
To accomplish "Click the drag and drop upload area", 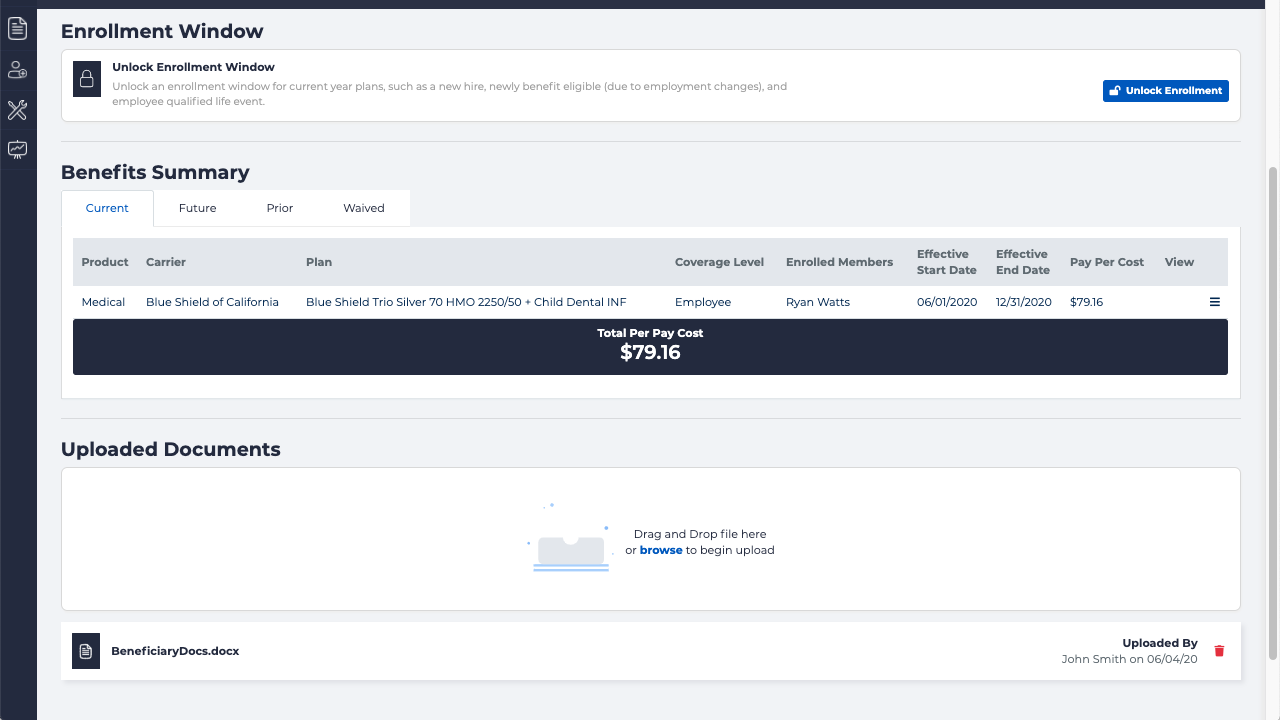I will 650,539.
